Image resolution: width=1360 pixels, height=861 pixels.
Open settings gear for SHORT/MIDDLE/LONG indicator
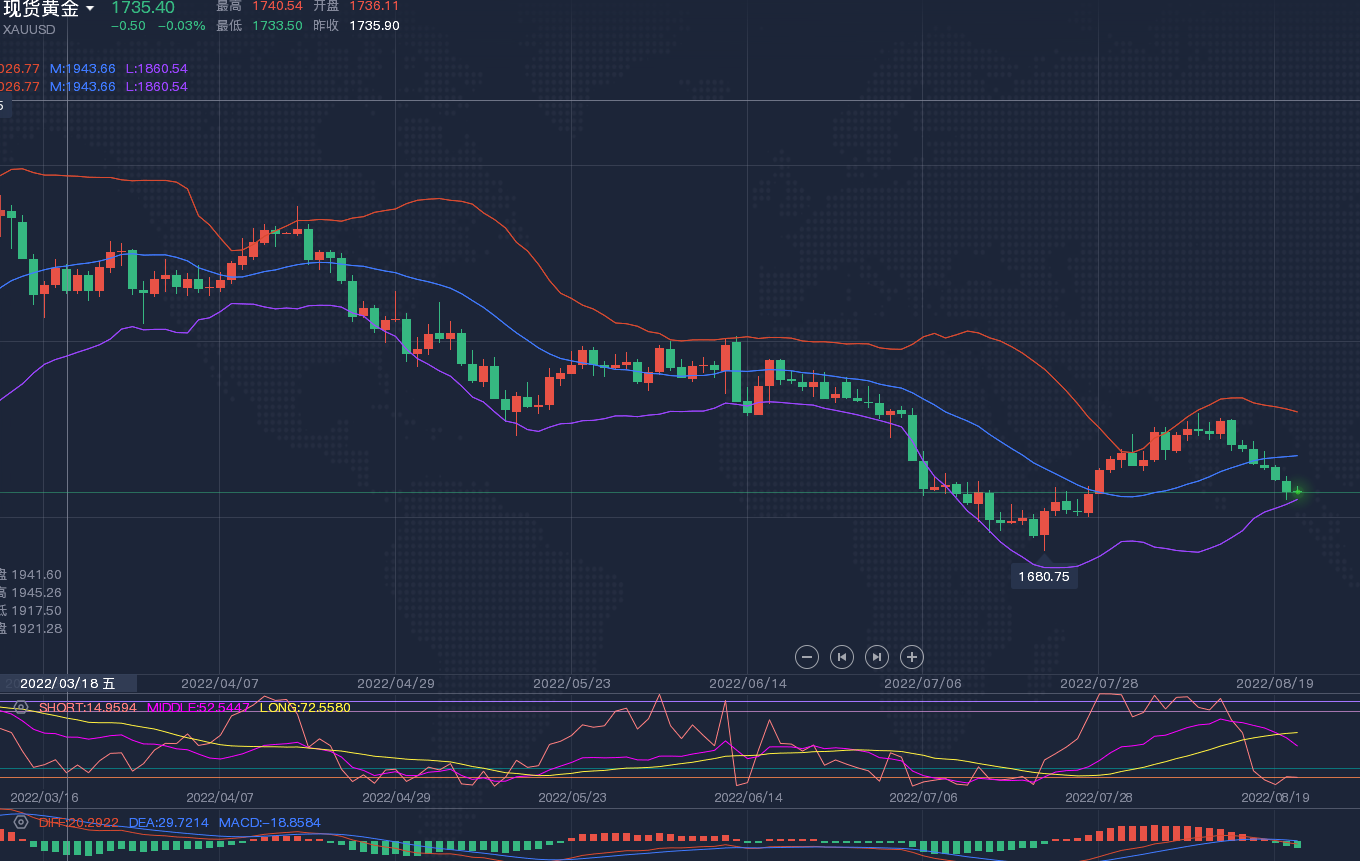21,707
